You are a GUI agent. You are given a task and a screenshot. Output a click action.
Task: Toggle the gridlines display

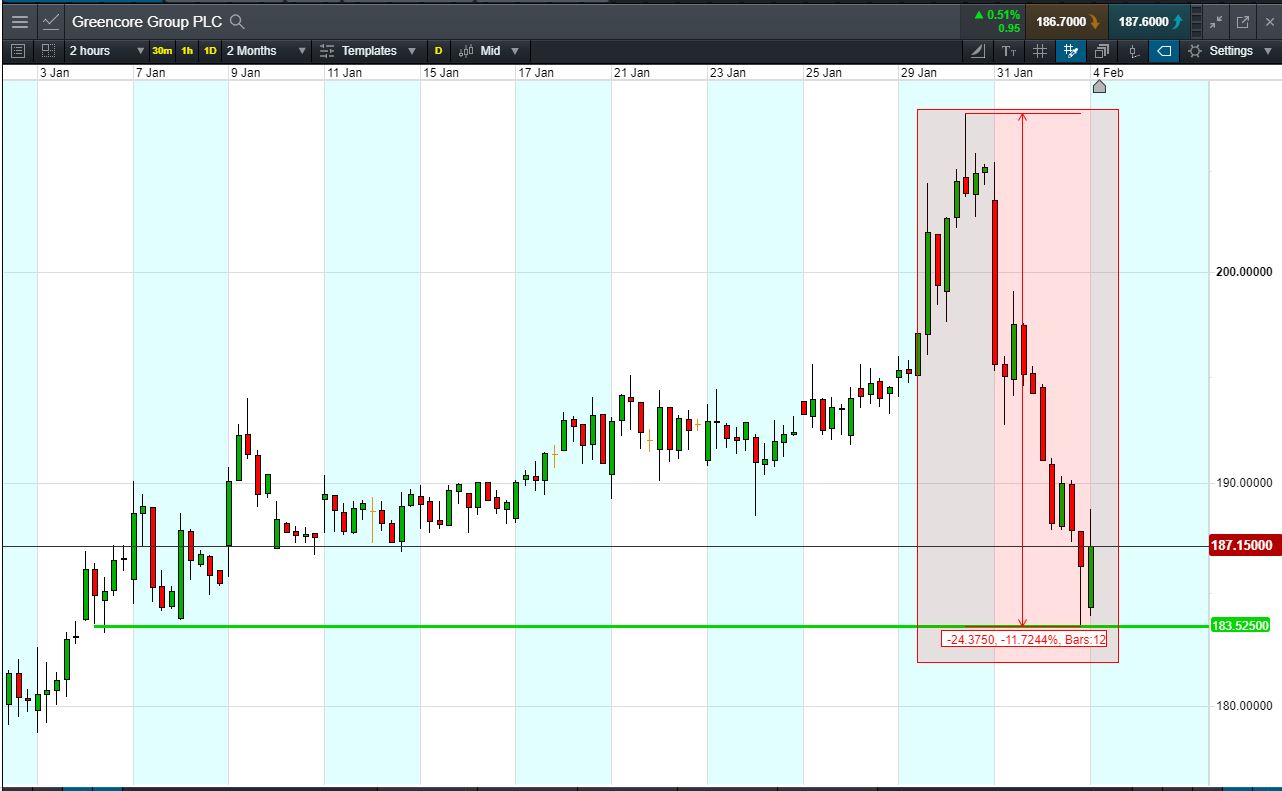[x=1040, y=51]
